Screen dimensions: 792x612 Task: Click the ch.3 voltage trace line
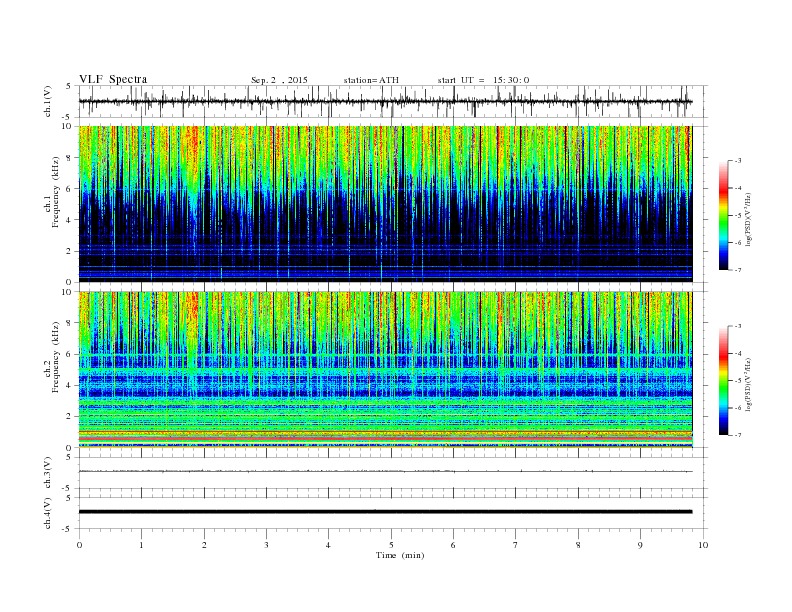pos(385,471)
